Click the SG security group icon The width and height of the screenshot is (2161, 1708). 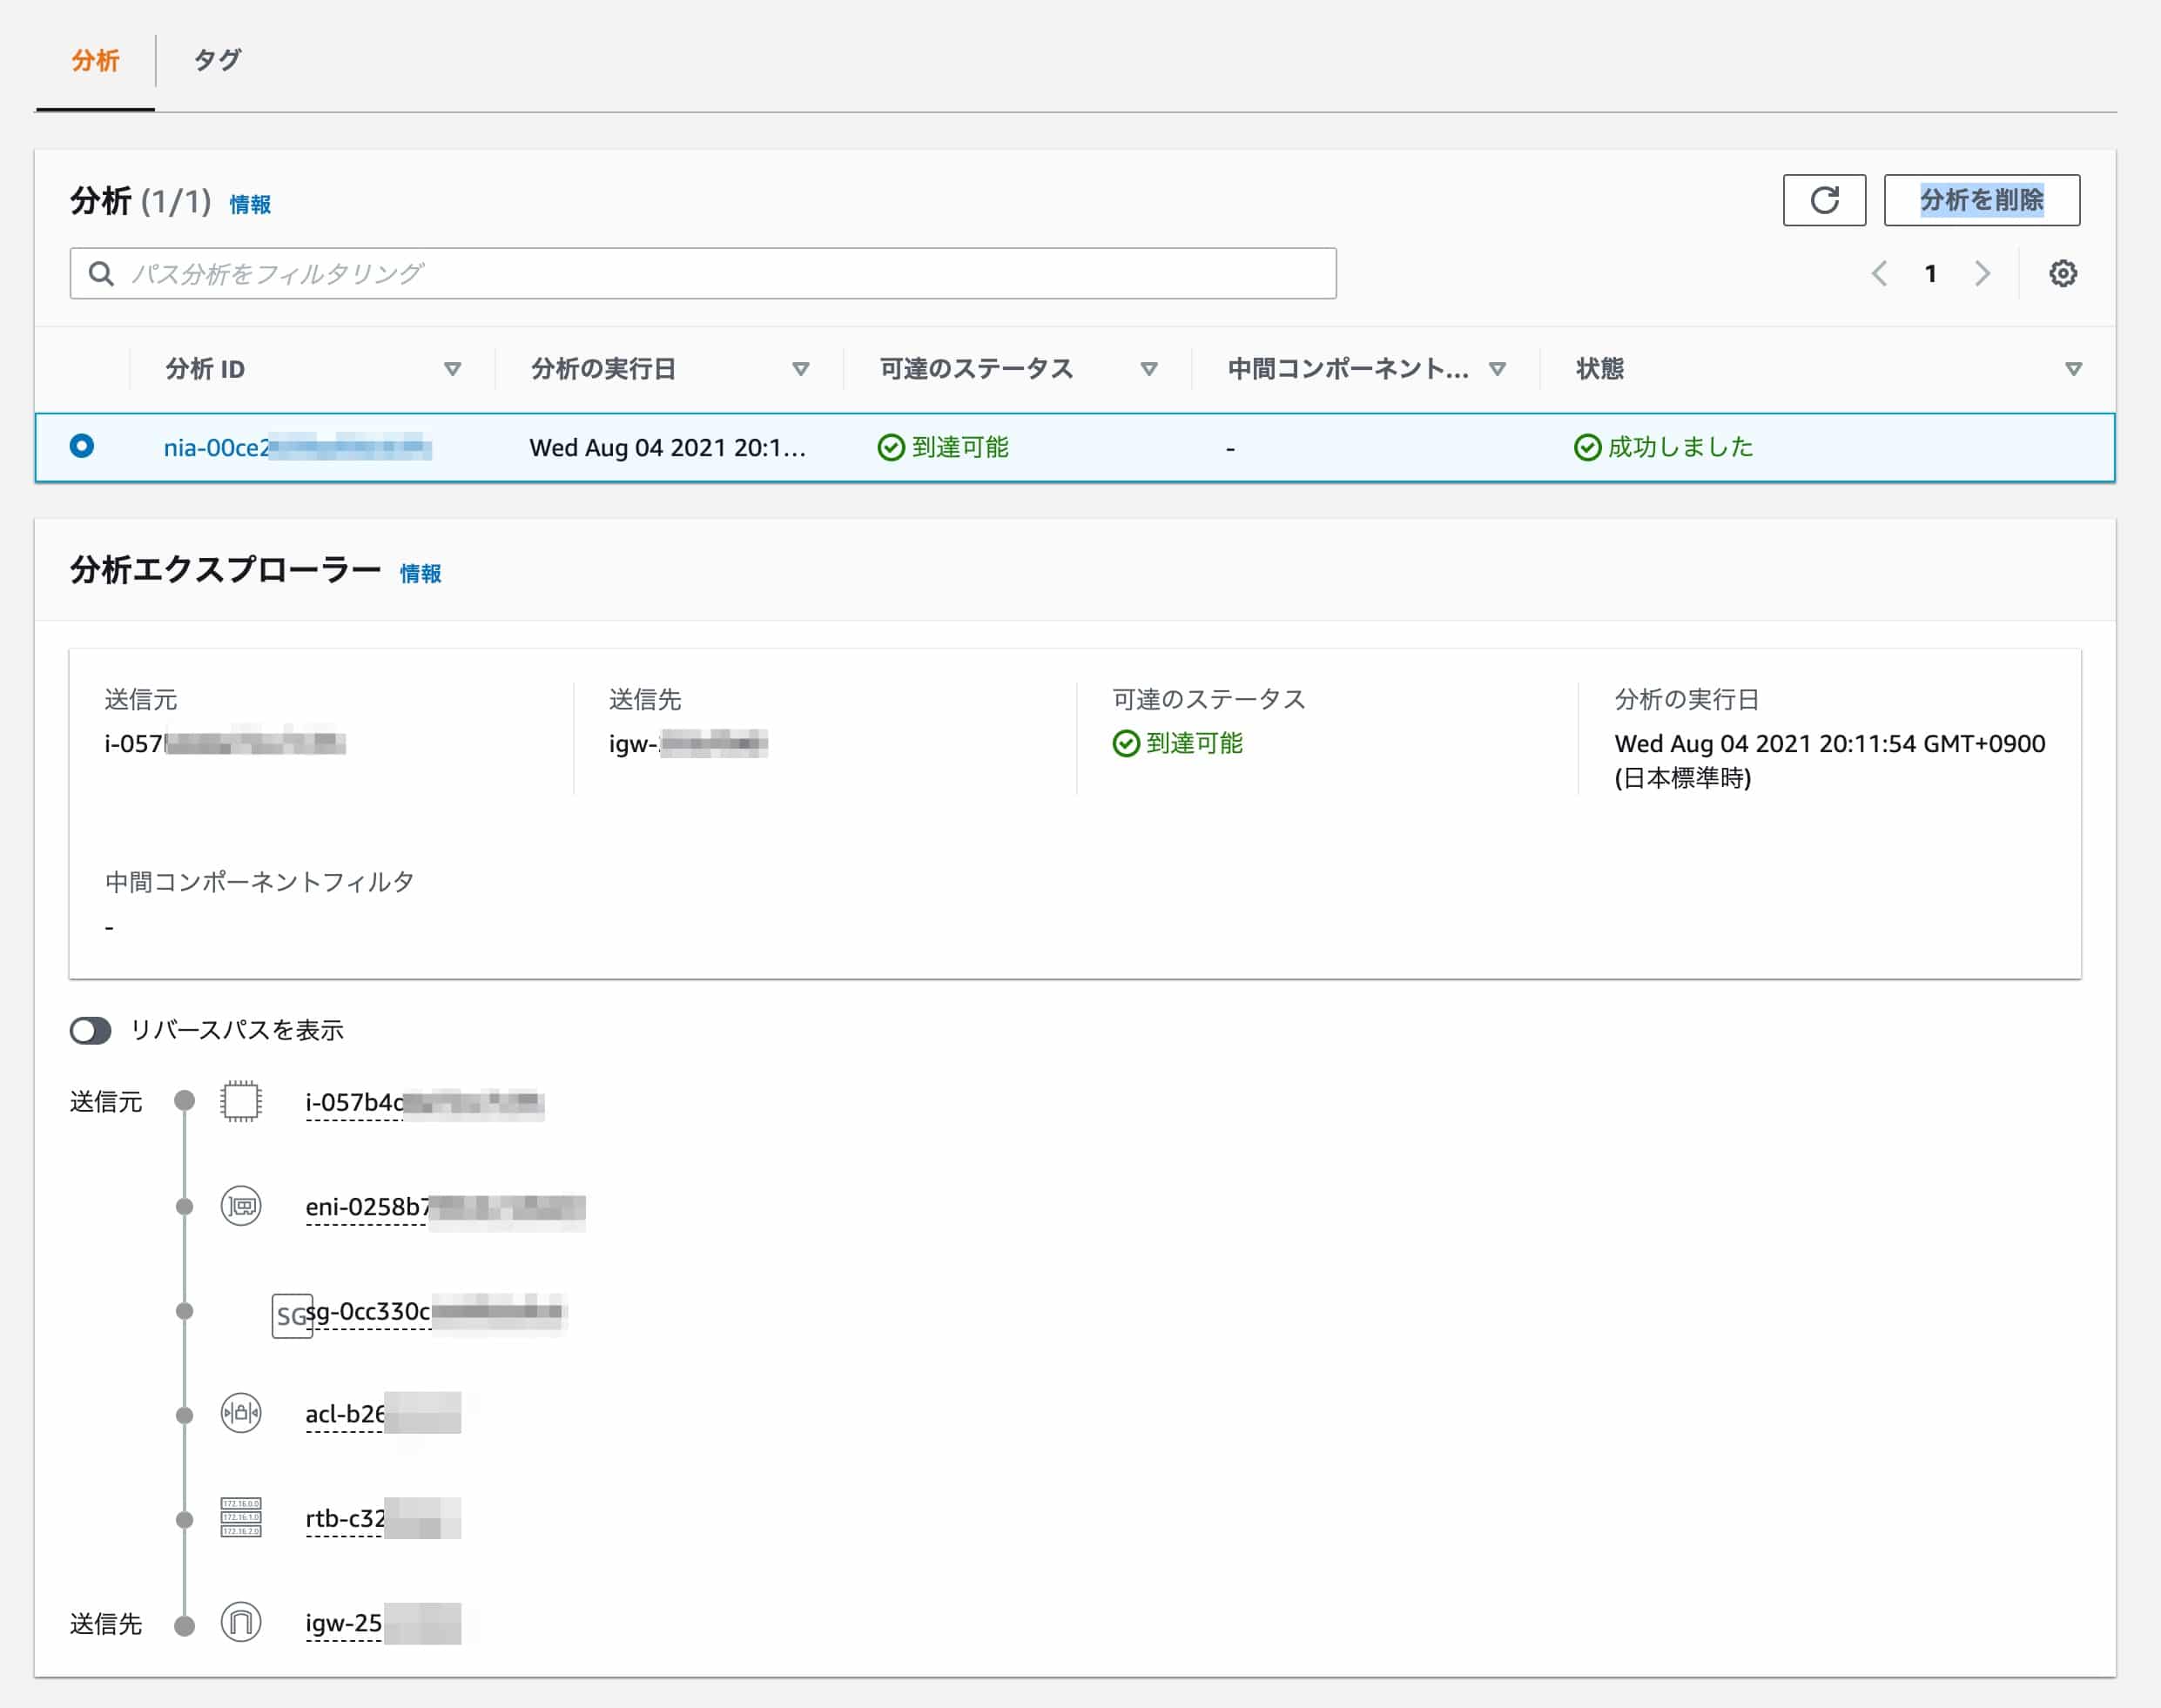(291, 1315)
